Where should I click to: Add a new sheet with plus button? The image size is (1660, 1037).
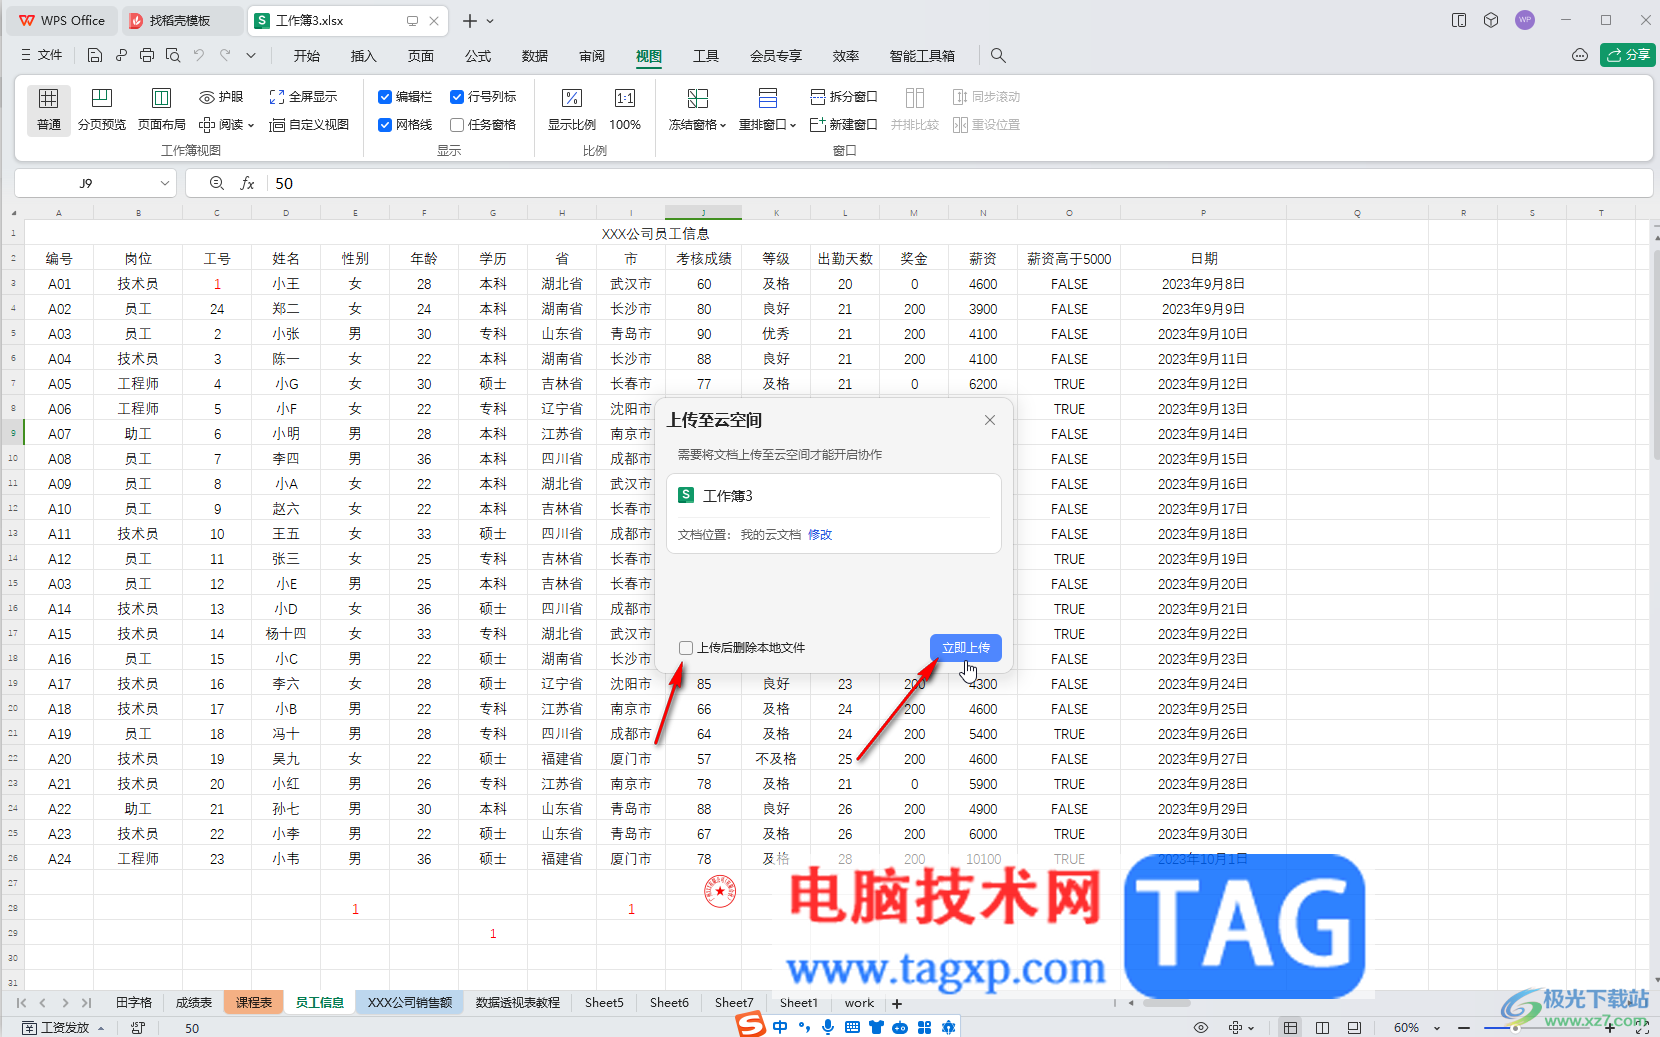(x=897, y=1003)
